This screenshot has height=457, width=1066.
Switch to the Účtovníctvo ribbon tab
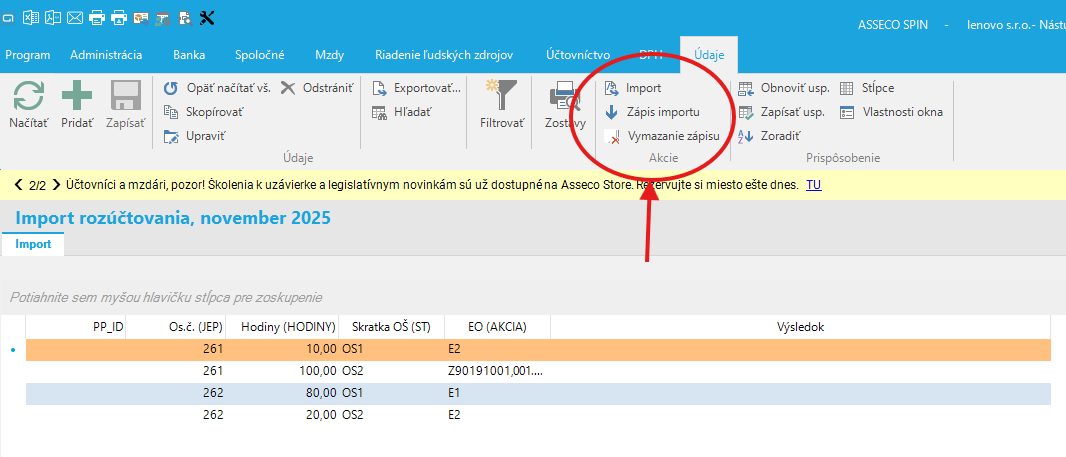(x=578, y=55)
